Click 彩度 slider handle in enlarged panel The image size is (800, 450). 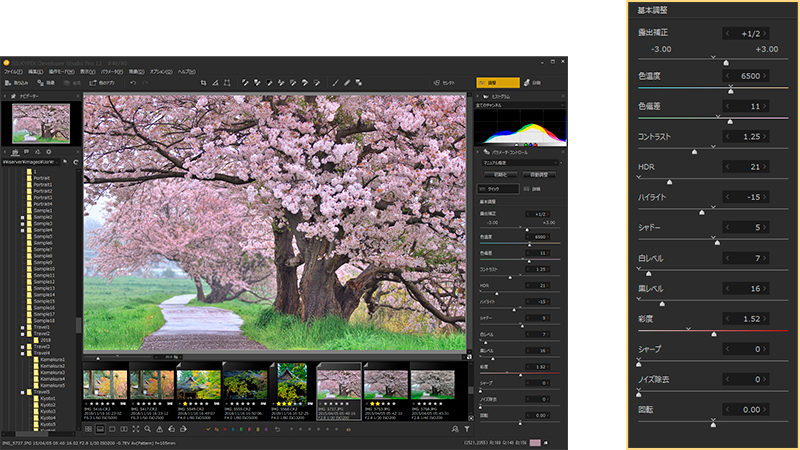point(714,334)
